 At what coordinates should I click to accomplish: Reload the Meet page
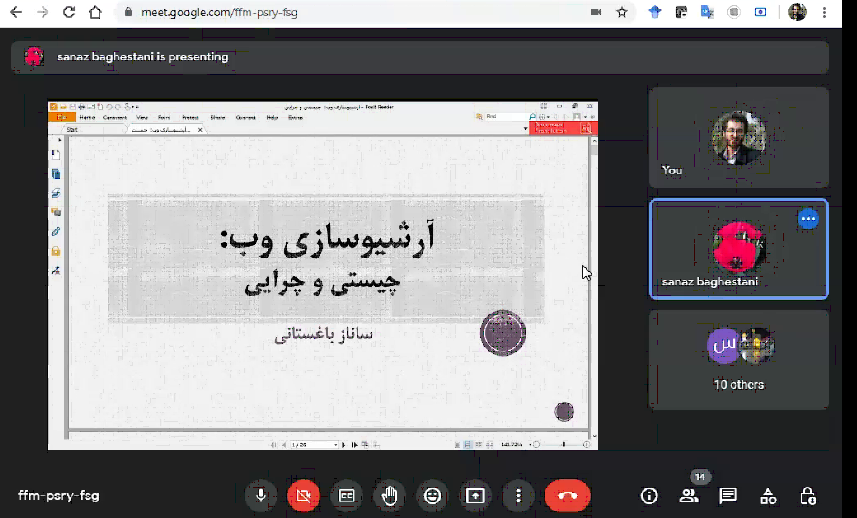69,13
